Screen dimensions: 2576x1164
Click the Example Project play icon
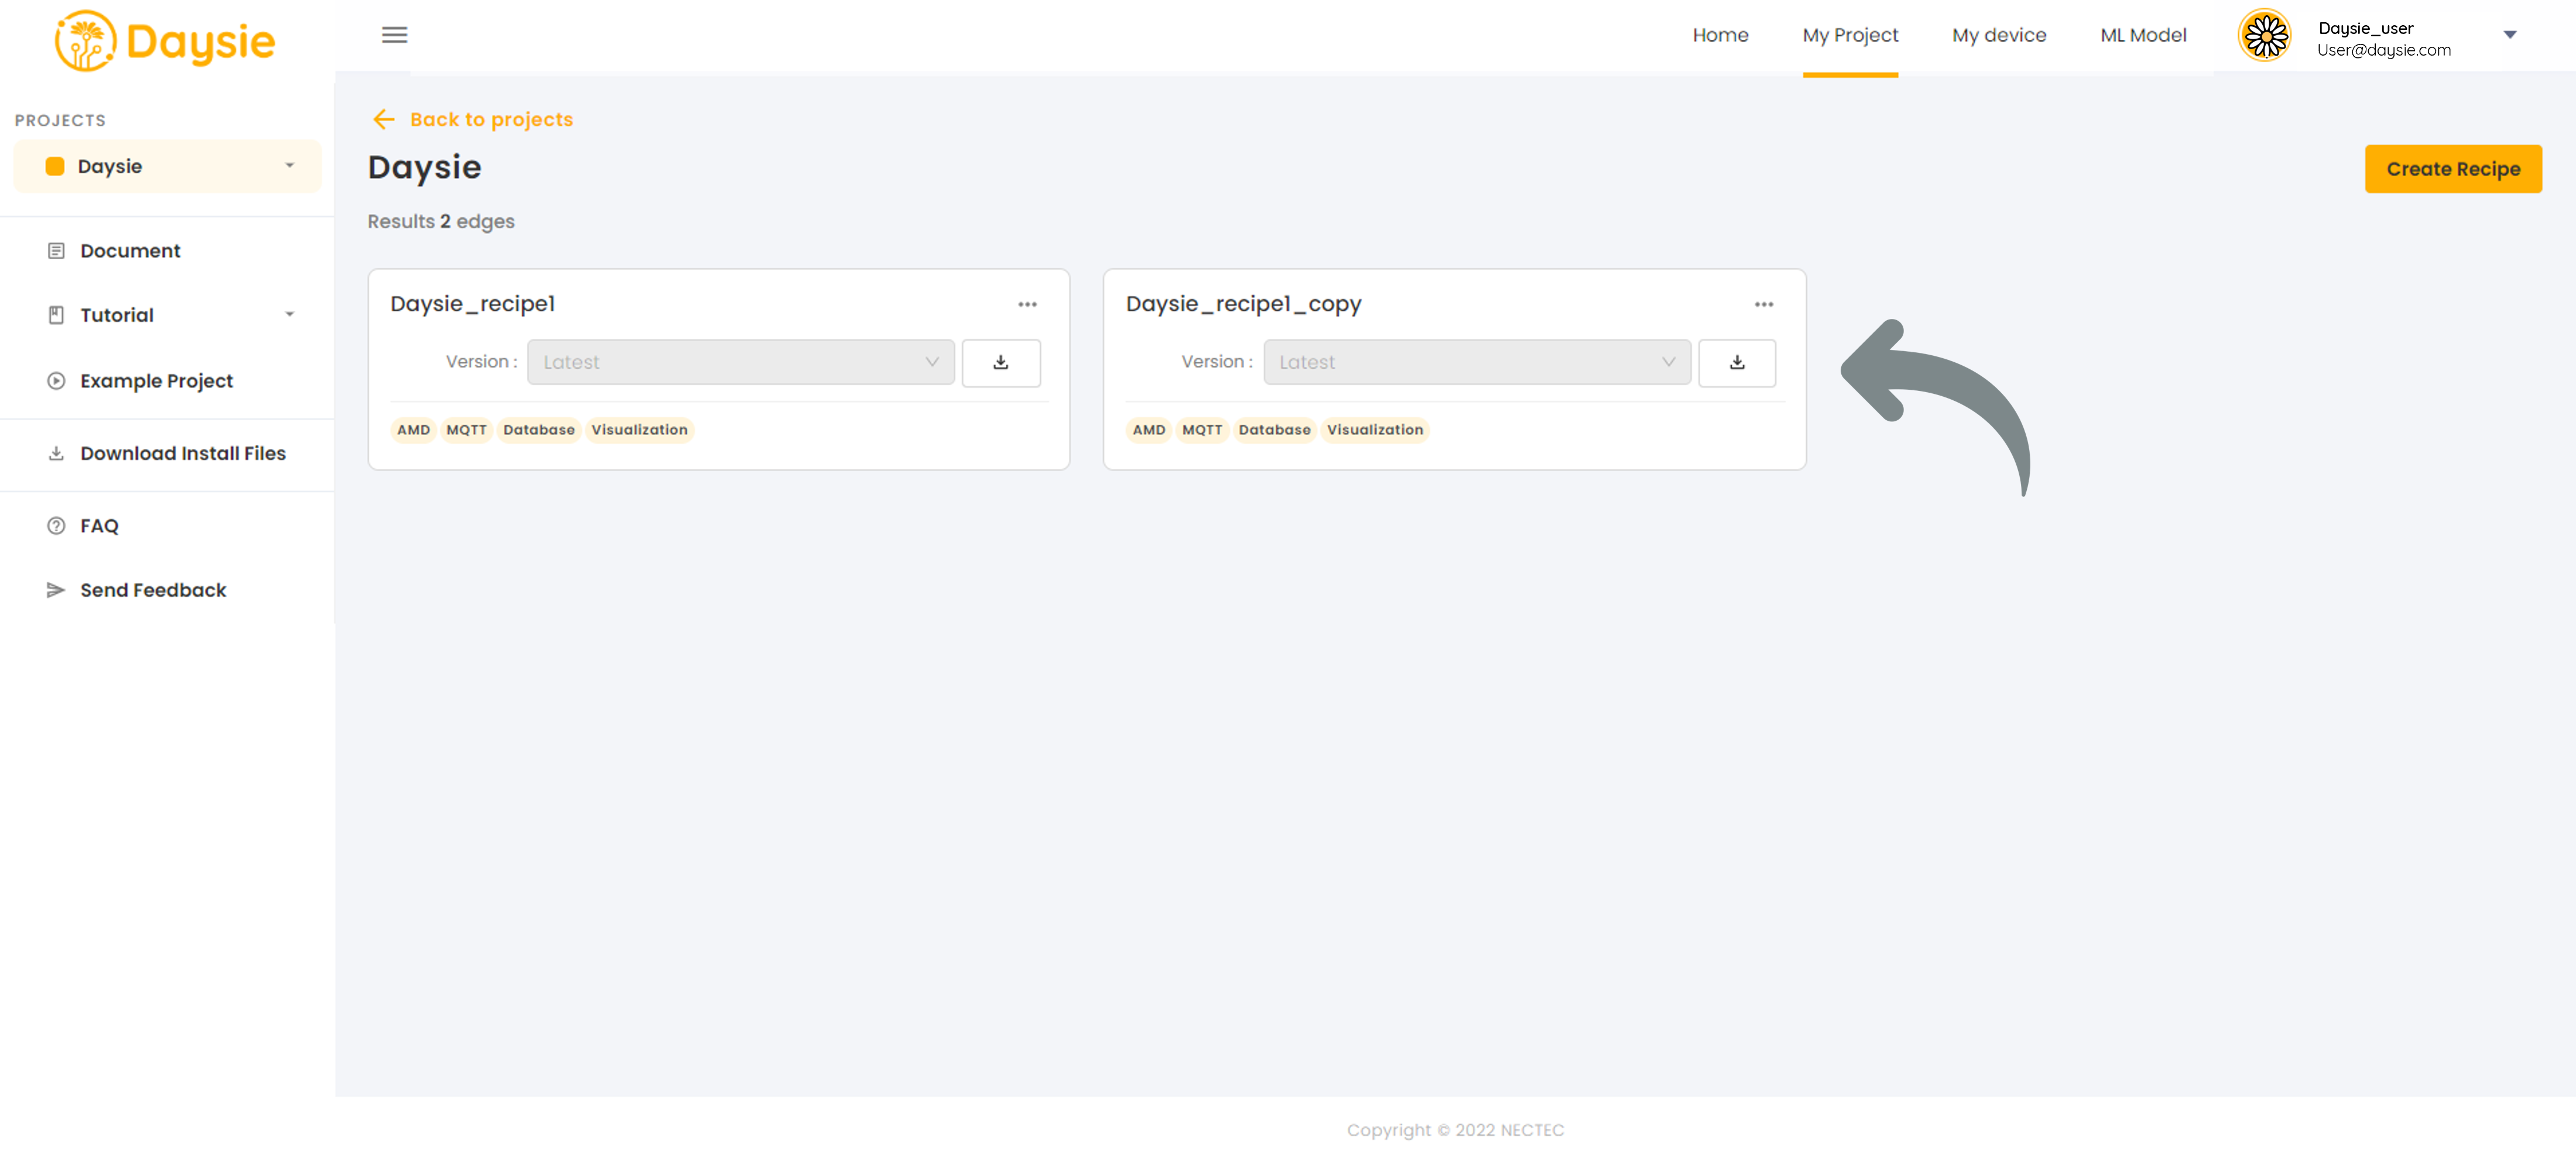tap(56, 381)
